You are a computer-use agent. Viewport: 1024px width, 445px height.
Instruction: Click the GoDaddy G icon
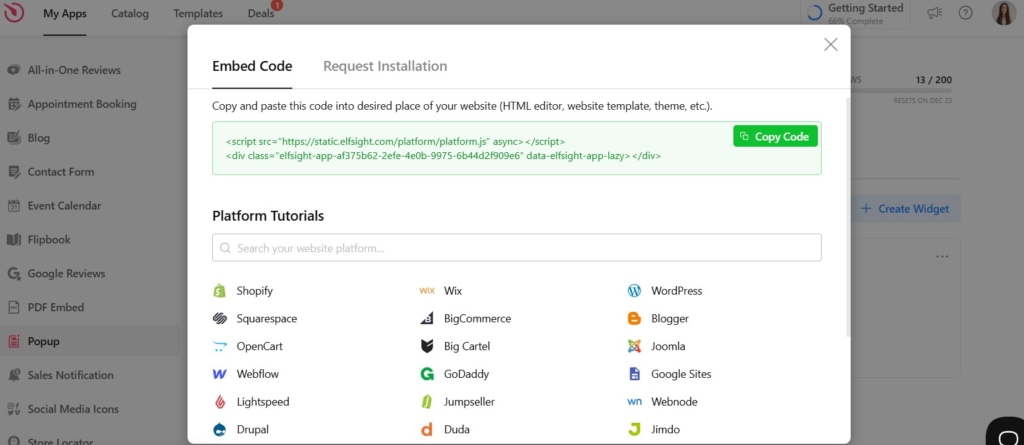pyautogui.click(x=426, y=374)
